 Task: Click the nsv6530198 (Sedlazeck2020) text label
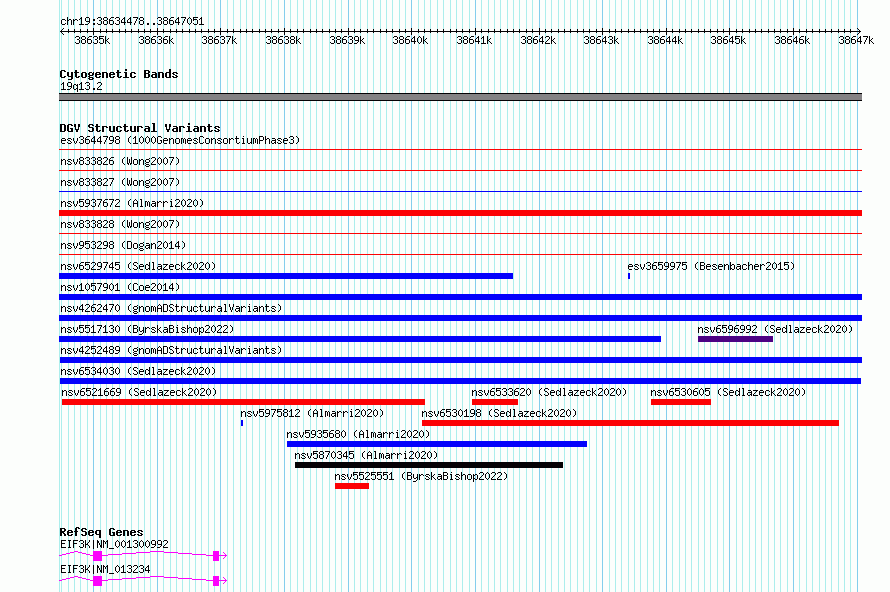499,413
